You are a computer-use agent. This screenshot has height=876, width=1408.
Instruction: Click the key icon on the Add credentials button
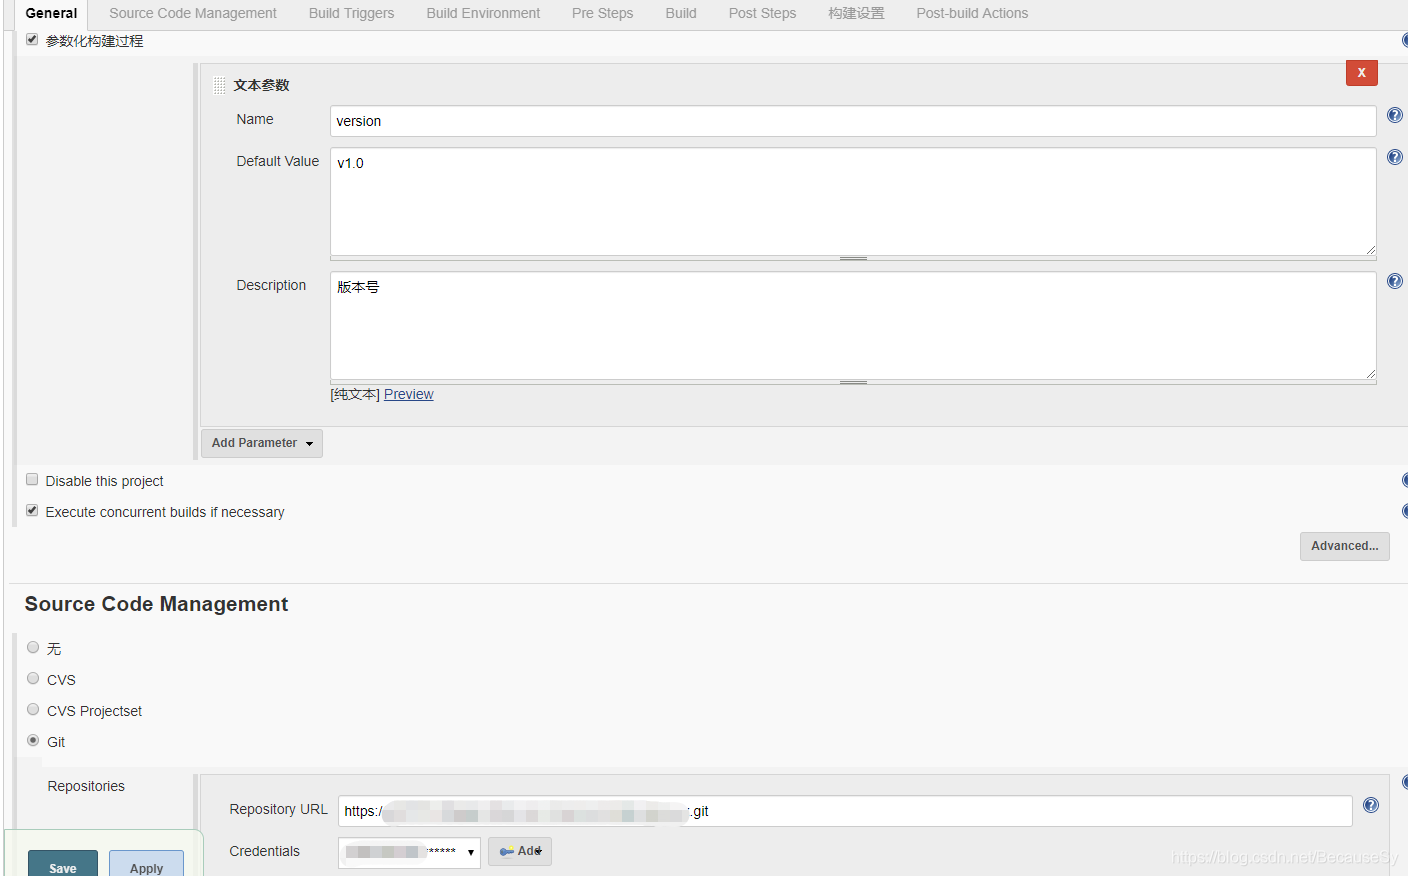(x=507, y=852)
